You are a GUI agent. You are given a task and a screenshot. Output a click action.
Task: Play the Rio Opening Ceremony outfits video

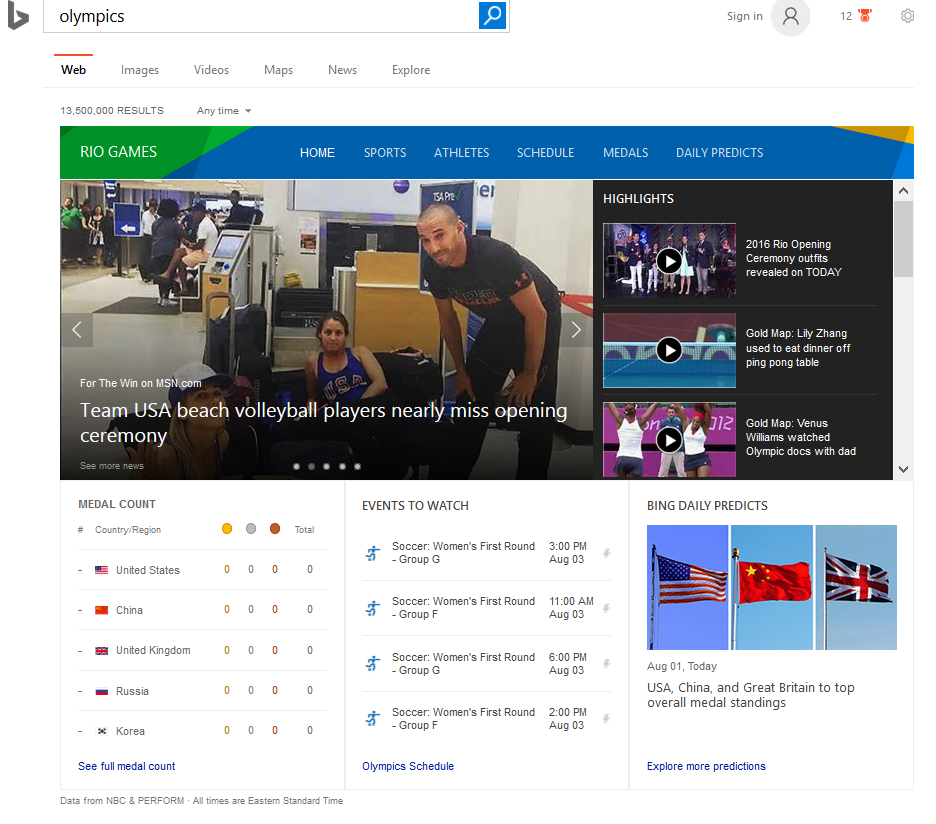[669, 261]
